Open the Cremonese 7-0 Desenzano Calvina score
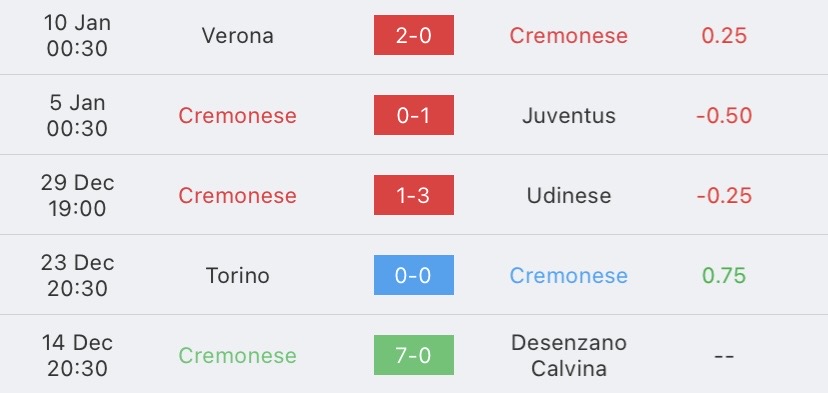This screenshot has height=393, width=828. coord(413,355)
